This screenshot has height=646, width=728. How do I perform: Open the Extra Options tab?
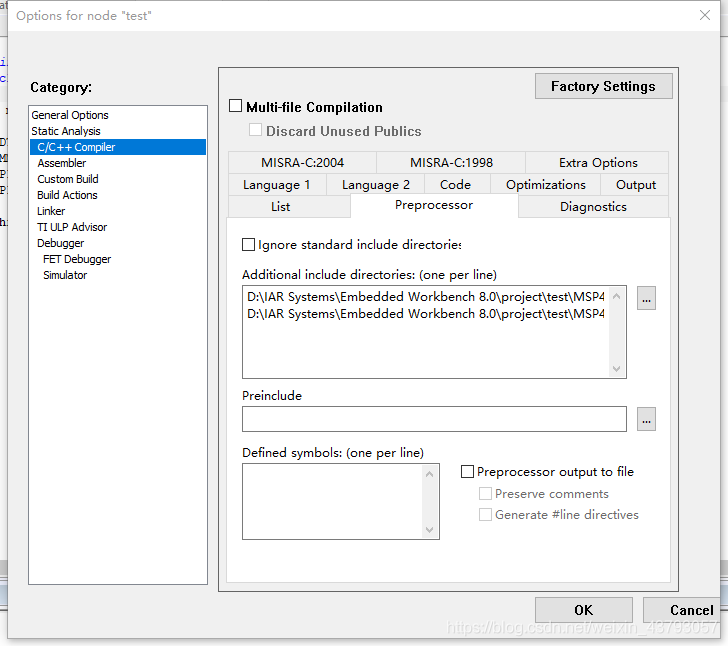coord(598,163)
